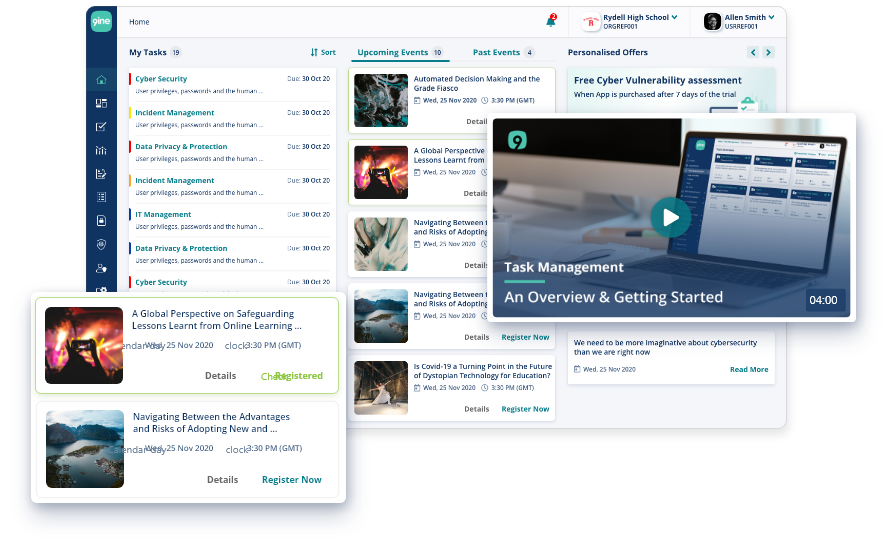
Task: Click Register Now for the Covid-19 event
Action: click(x=525, y=409)
